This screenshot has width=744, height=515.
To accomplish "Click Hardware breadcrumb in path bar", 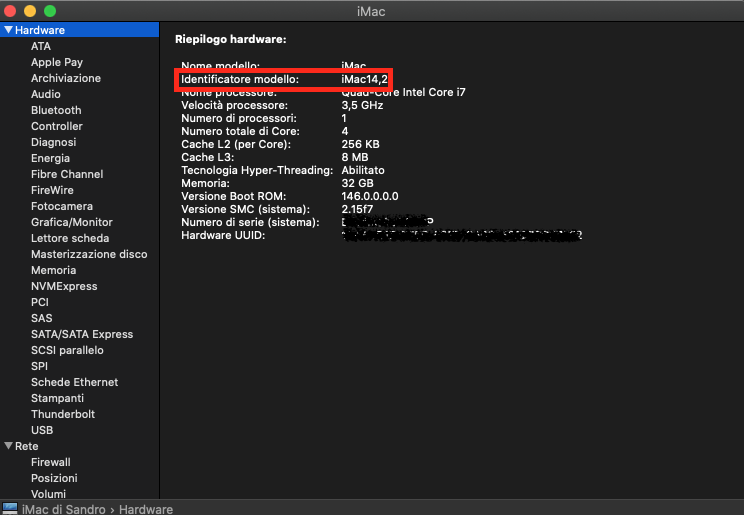I will pos(146,509).
